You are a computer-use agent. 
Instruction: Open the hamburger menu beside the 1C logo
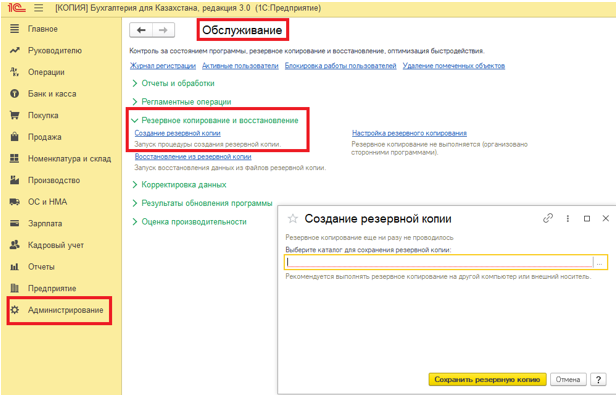point(38,8)
